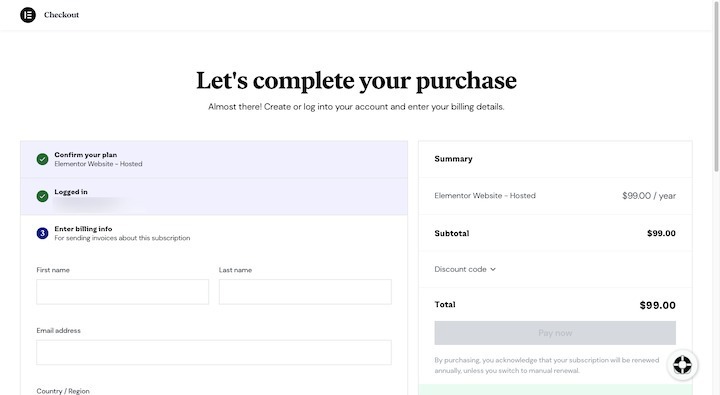This screenshot has height=395, width=720.
Task: Click the Pay now button
Action: 555,333
